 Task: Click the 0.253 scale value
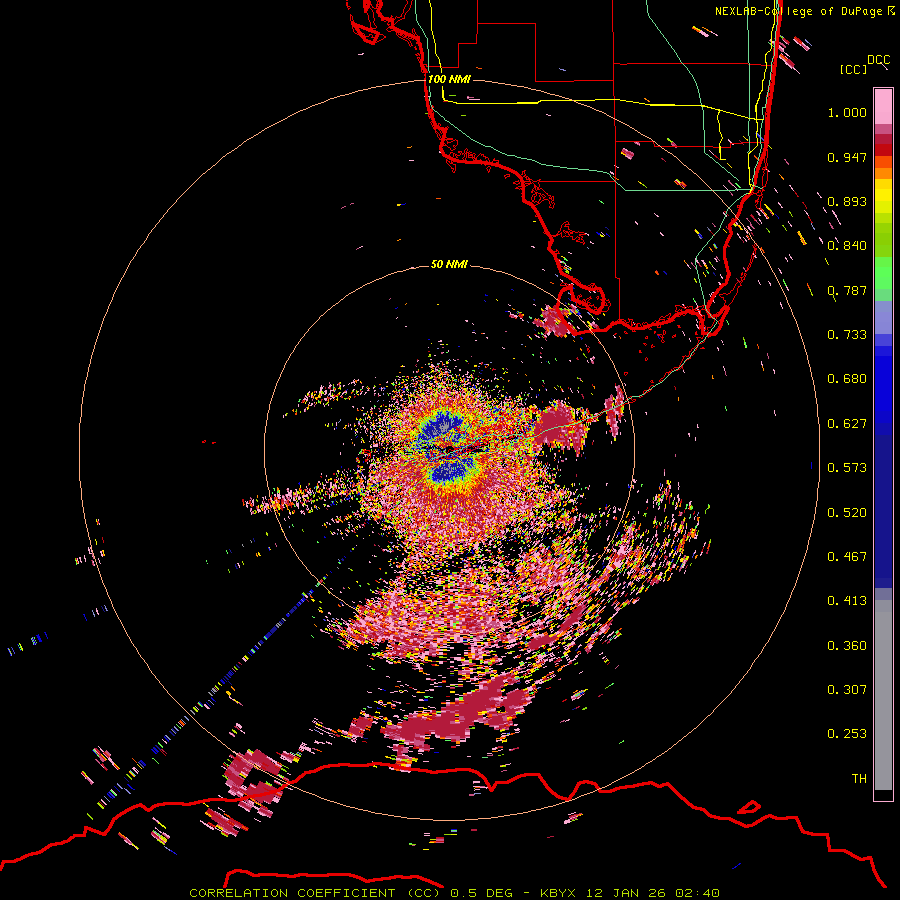(x=847, y=734)
